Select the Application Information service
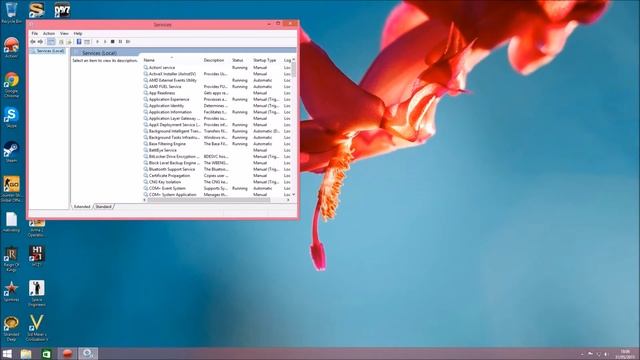 coord(217,112)
